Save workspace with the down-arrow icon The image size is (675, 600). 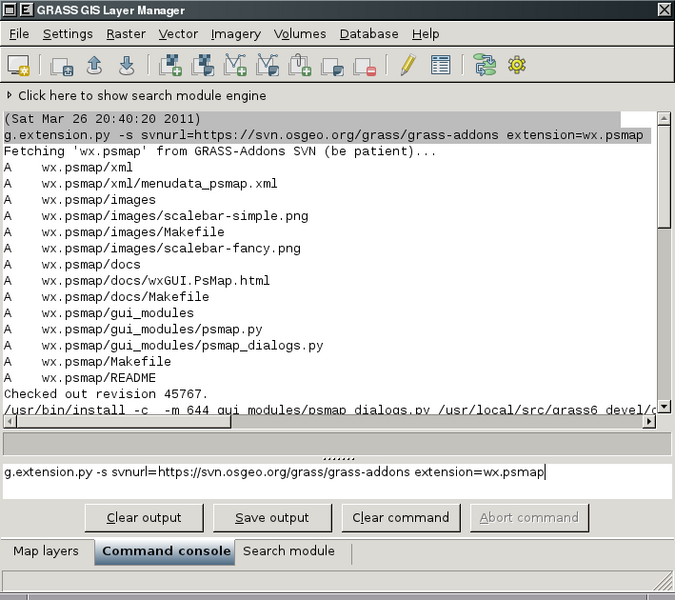point(127,65)
